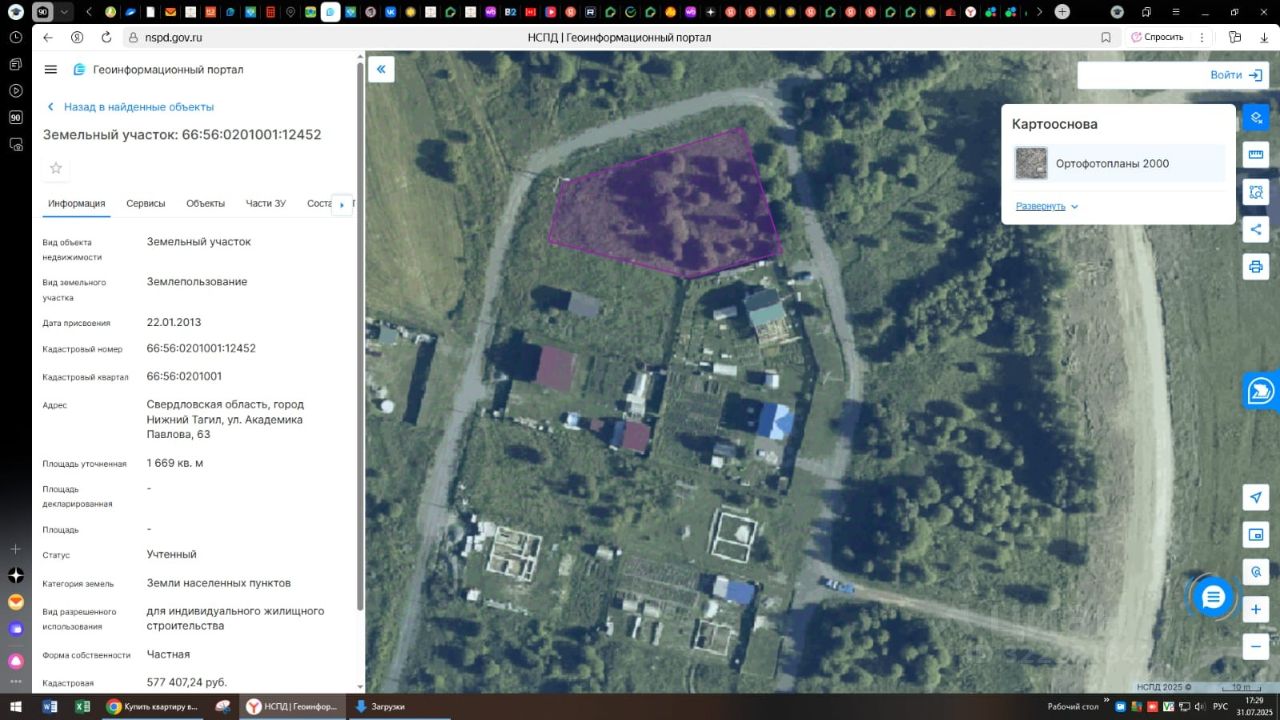Select the Ортофотопланы 2000 basemap thumbnail

tap(1031, 163)
